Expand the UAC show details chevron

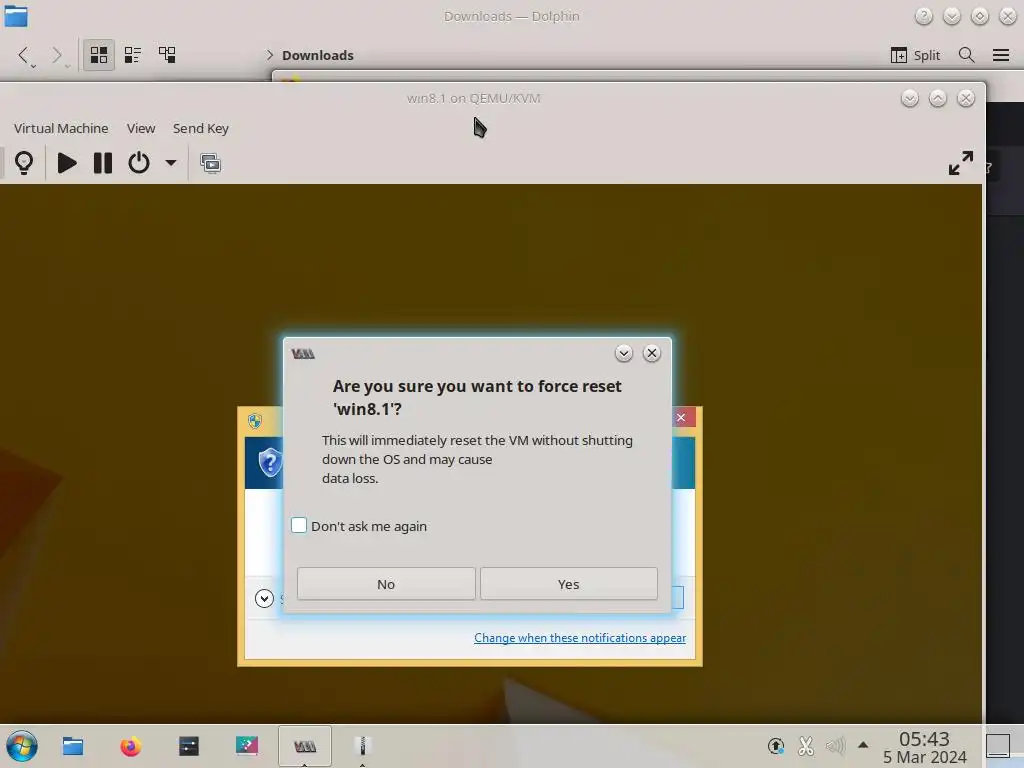pos(264,598)
